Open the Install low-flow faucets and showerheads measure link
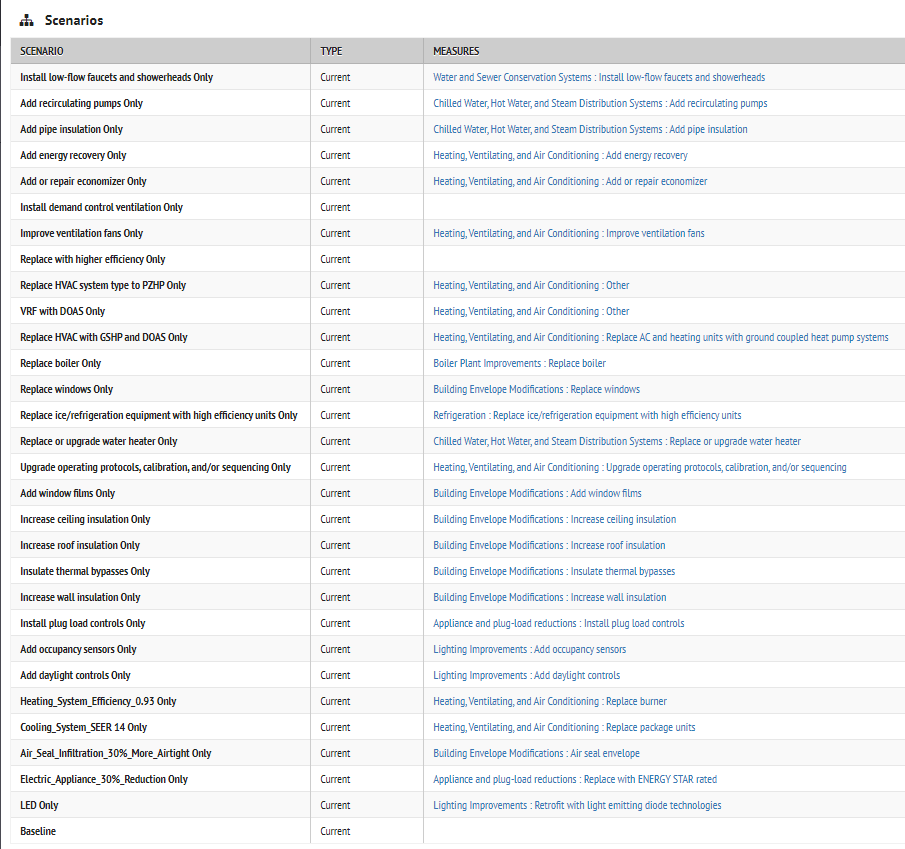Image resolution: width=905 pixels, height=849 pixels. click(597, 77)
